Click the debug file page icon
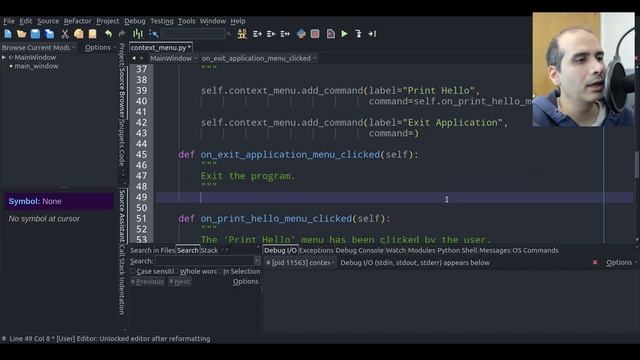This screenshot has height=360, width=640. coord(331,34)
